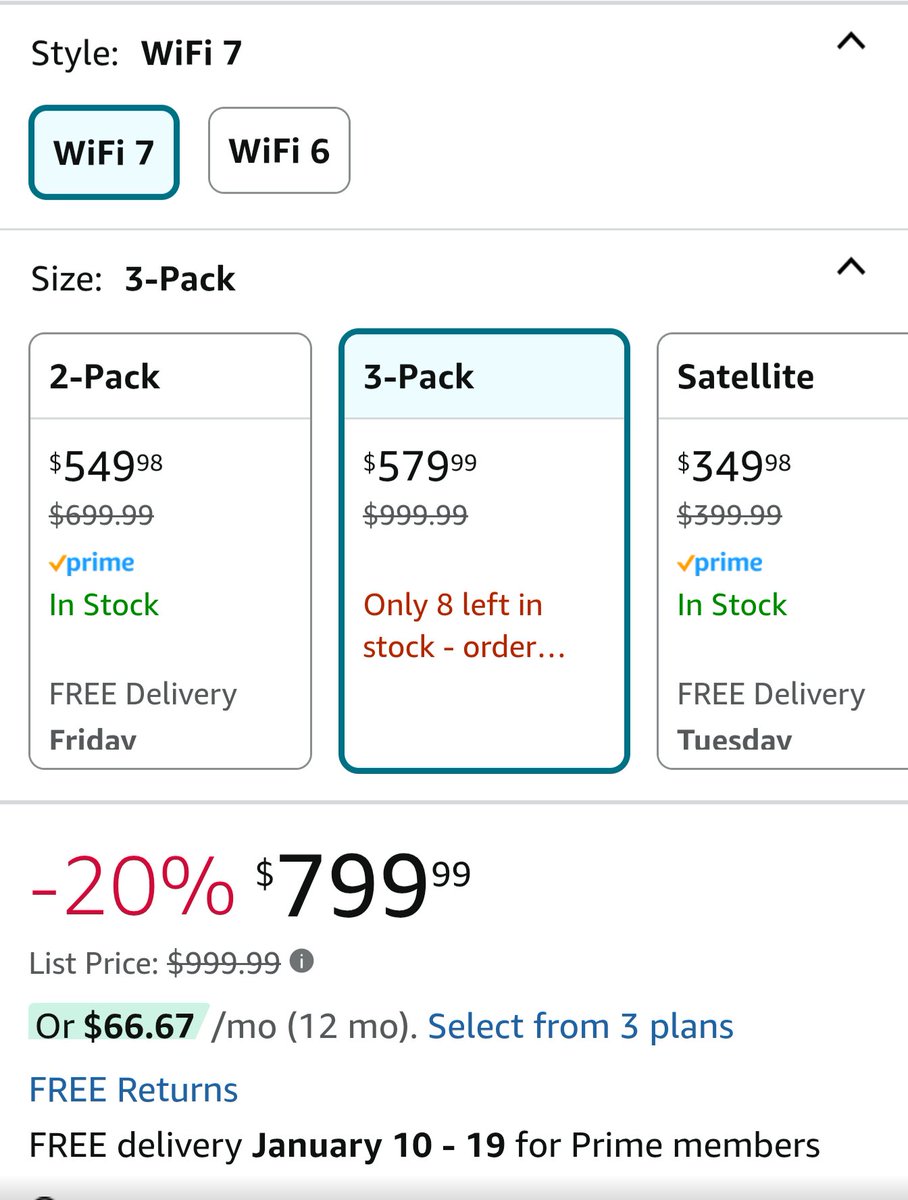Choose the Satellite size card

point(782,550)
